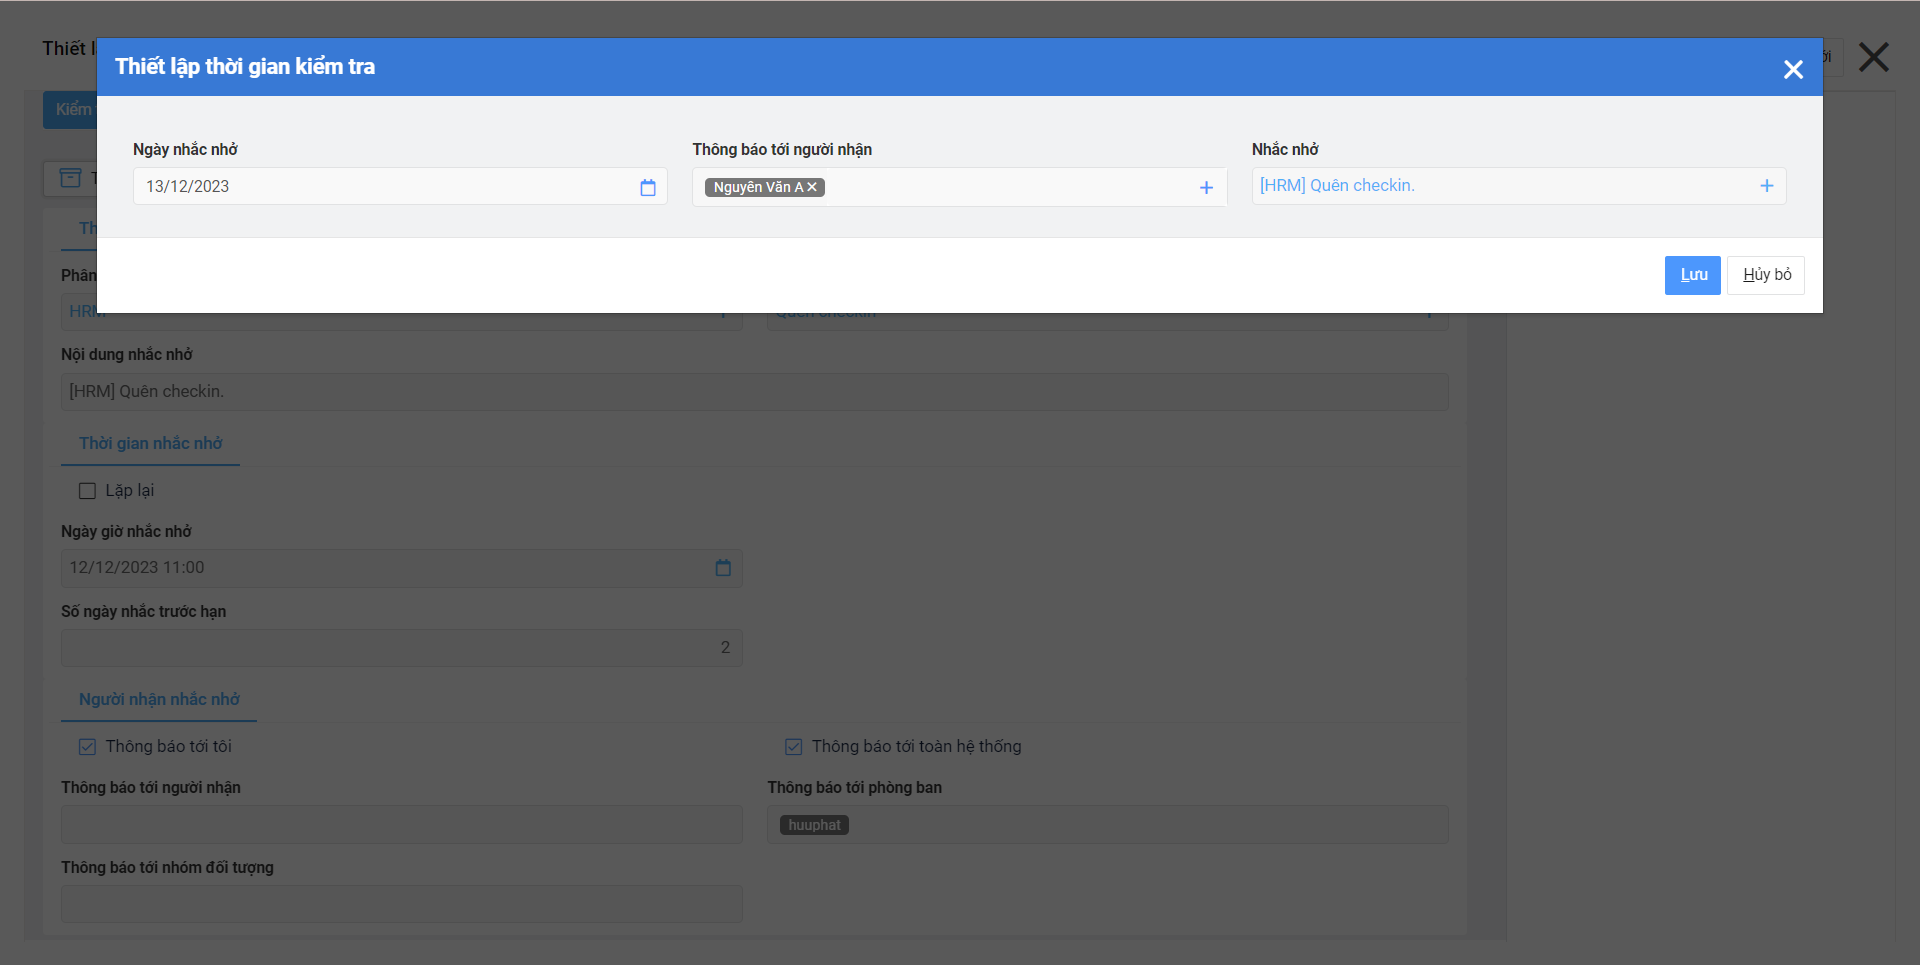Click the Ngày nhắc nhở date field 13/12/2023
Screen dimensions: 1920x965
(400, 186)
